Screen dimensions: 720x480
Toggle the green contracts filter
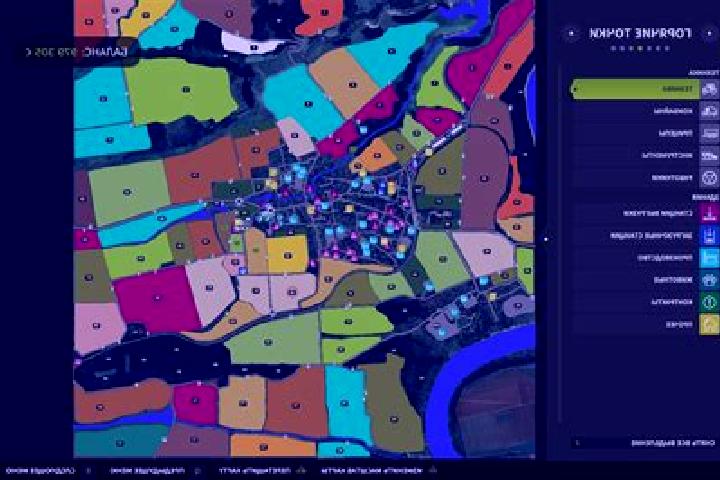point(709,302)
